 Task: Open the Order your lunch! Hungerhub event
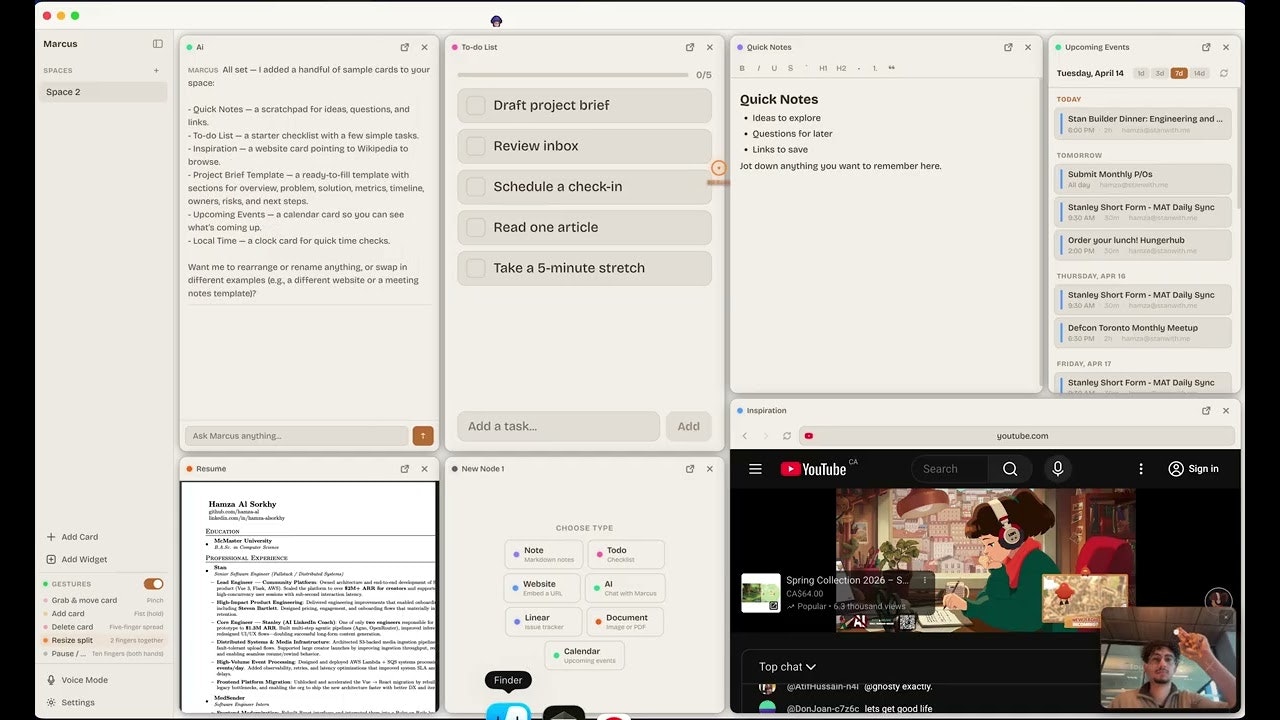[x=1143, y=245]
